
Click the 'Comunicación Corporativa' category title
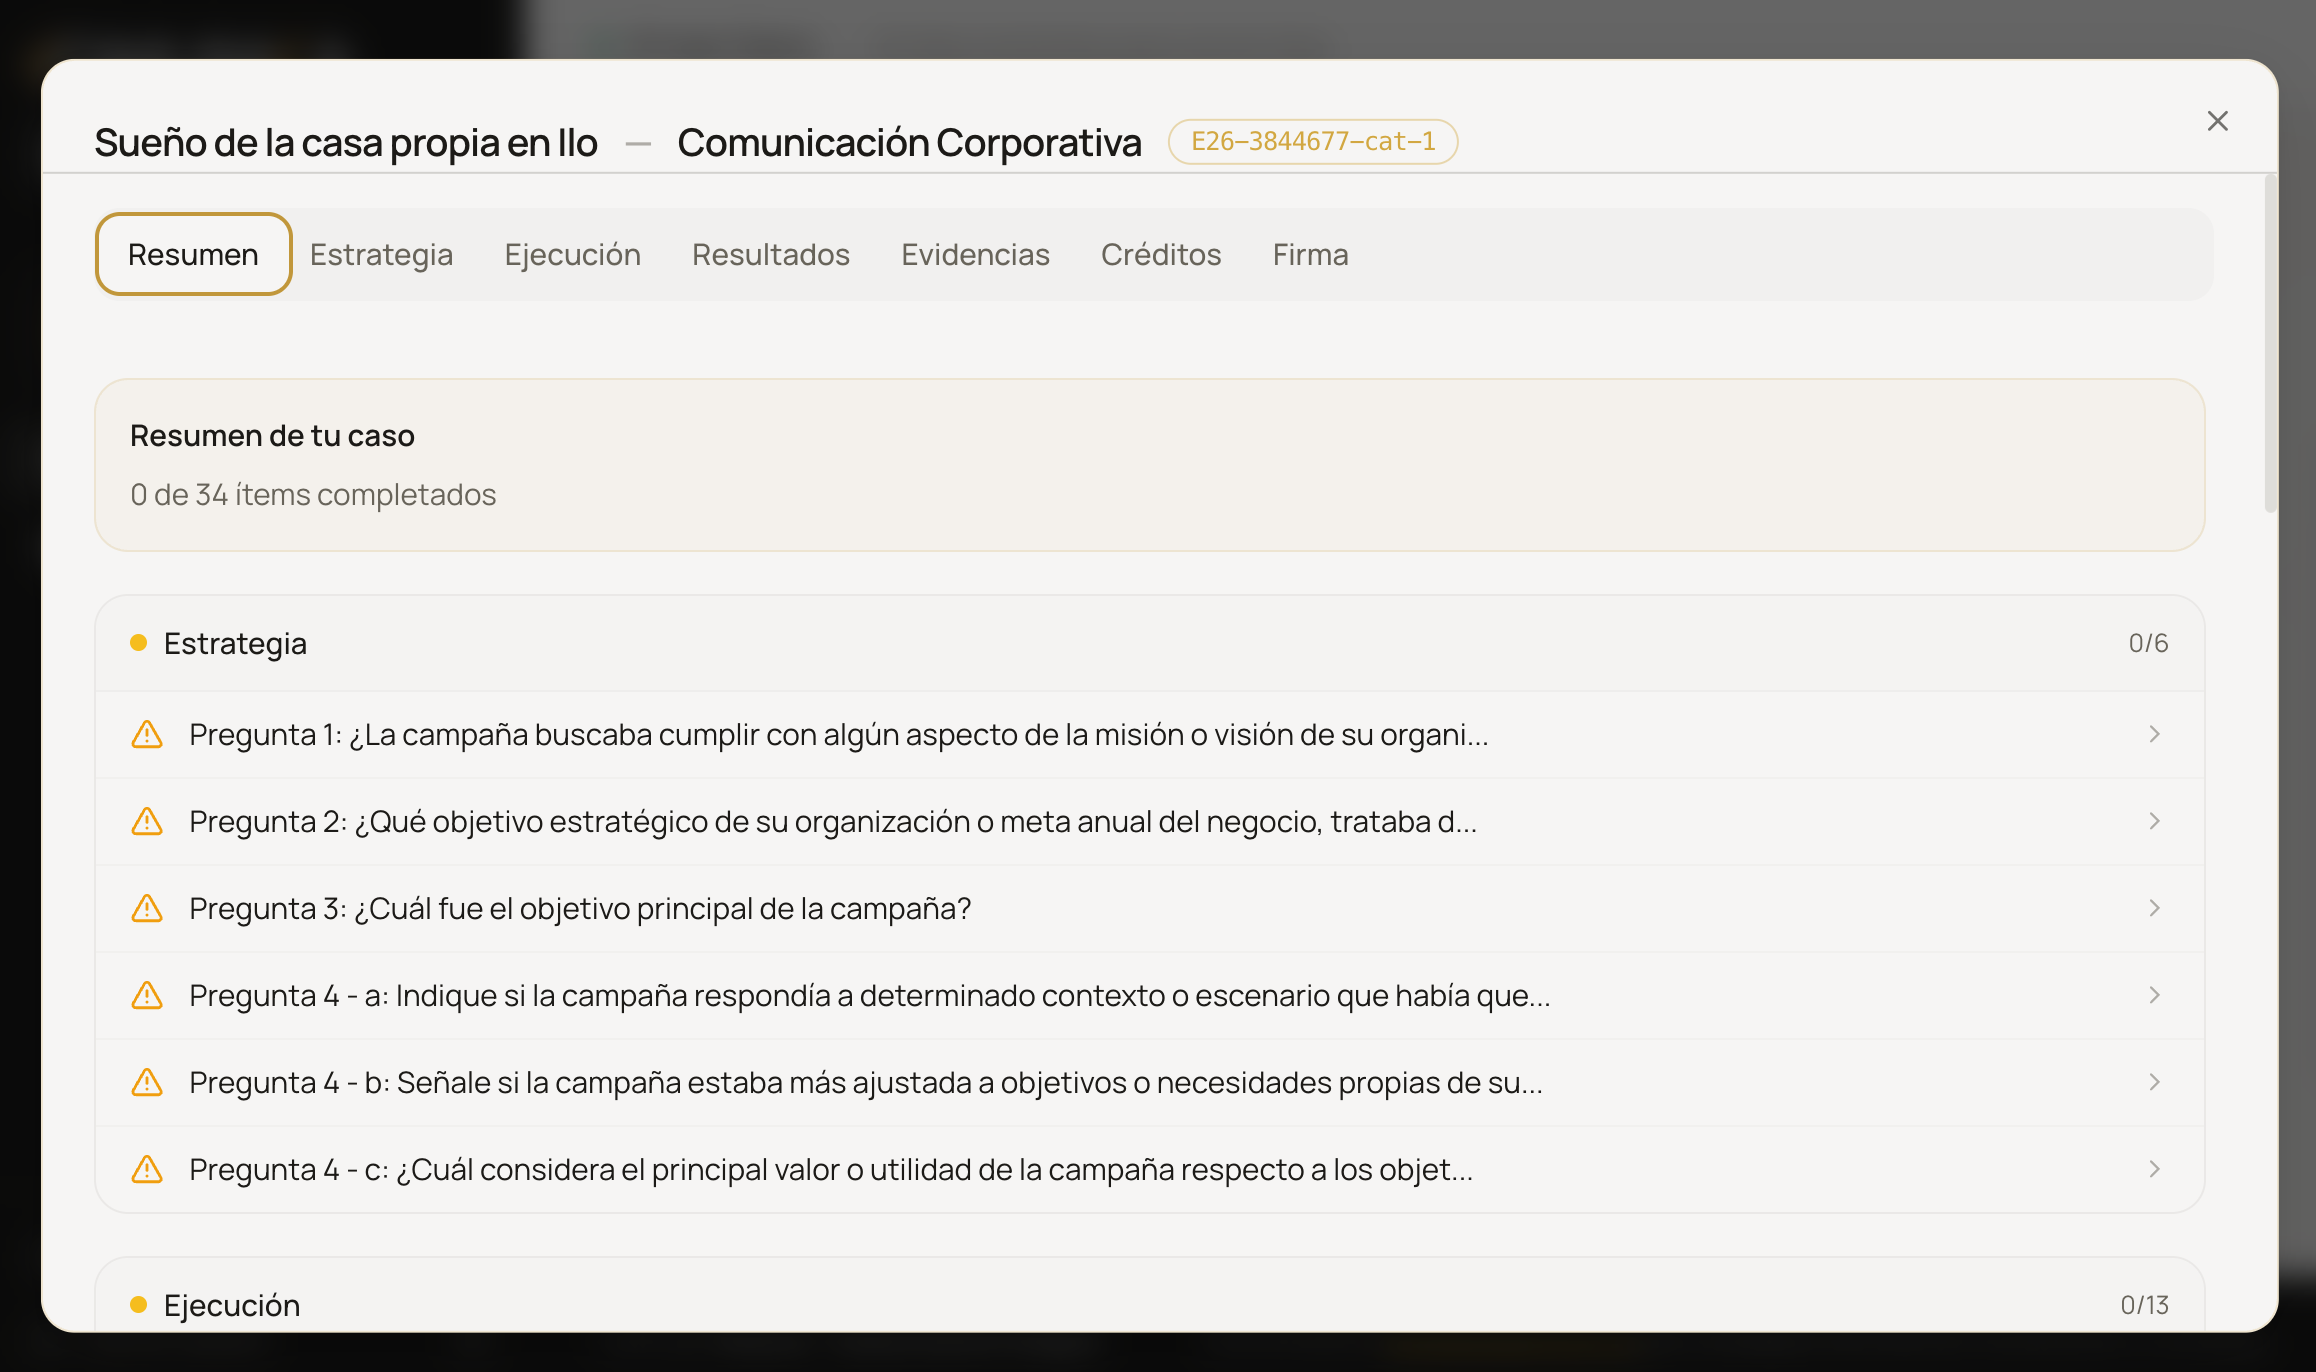909,142
